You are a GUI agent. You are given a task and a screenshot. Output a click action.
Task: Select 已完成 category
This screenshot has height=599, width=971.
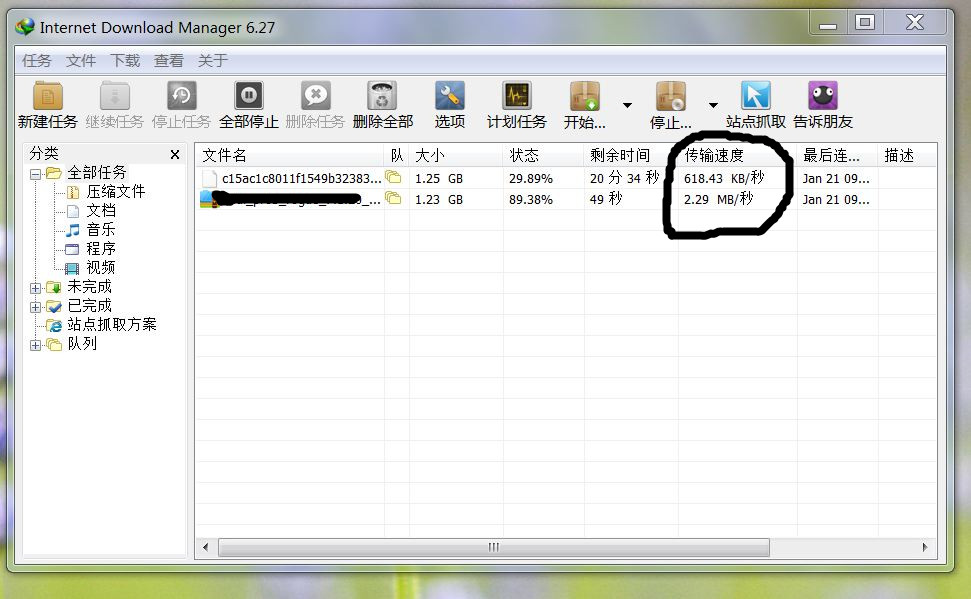coord(89,306)
